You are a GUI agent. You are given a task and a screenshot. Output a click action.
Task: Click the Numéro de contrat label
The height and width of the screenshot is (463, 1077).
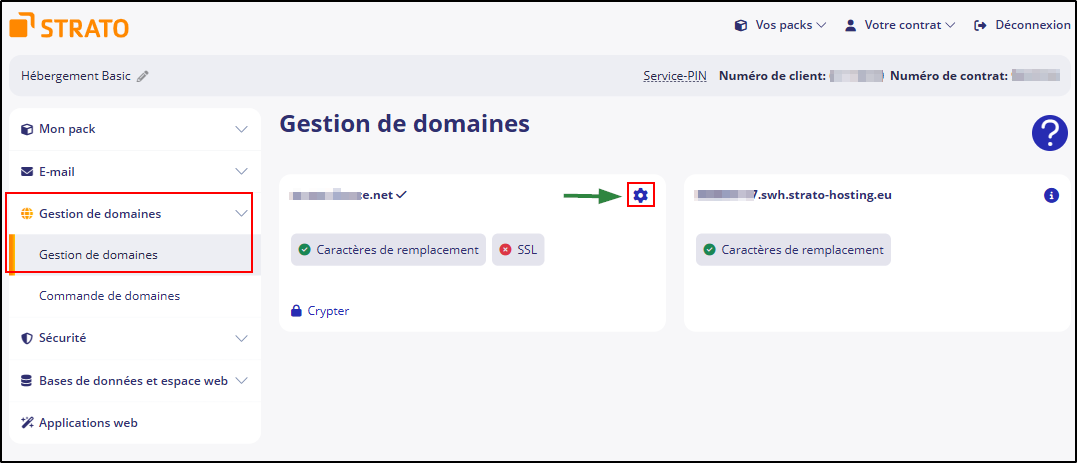point(949,76)
